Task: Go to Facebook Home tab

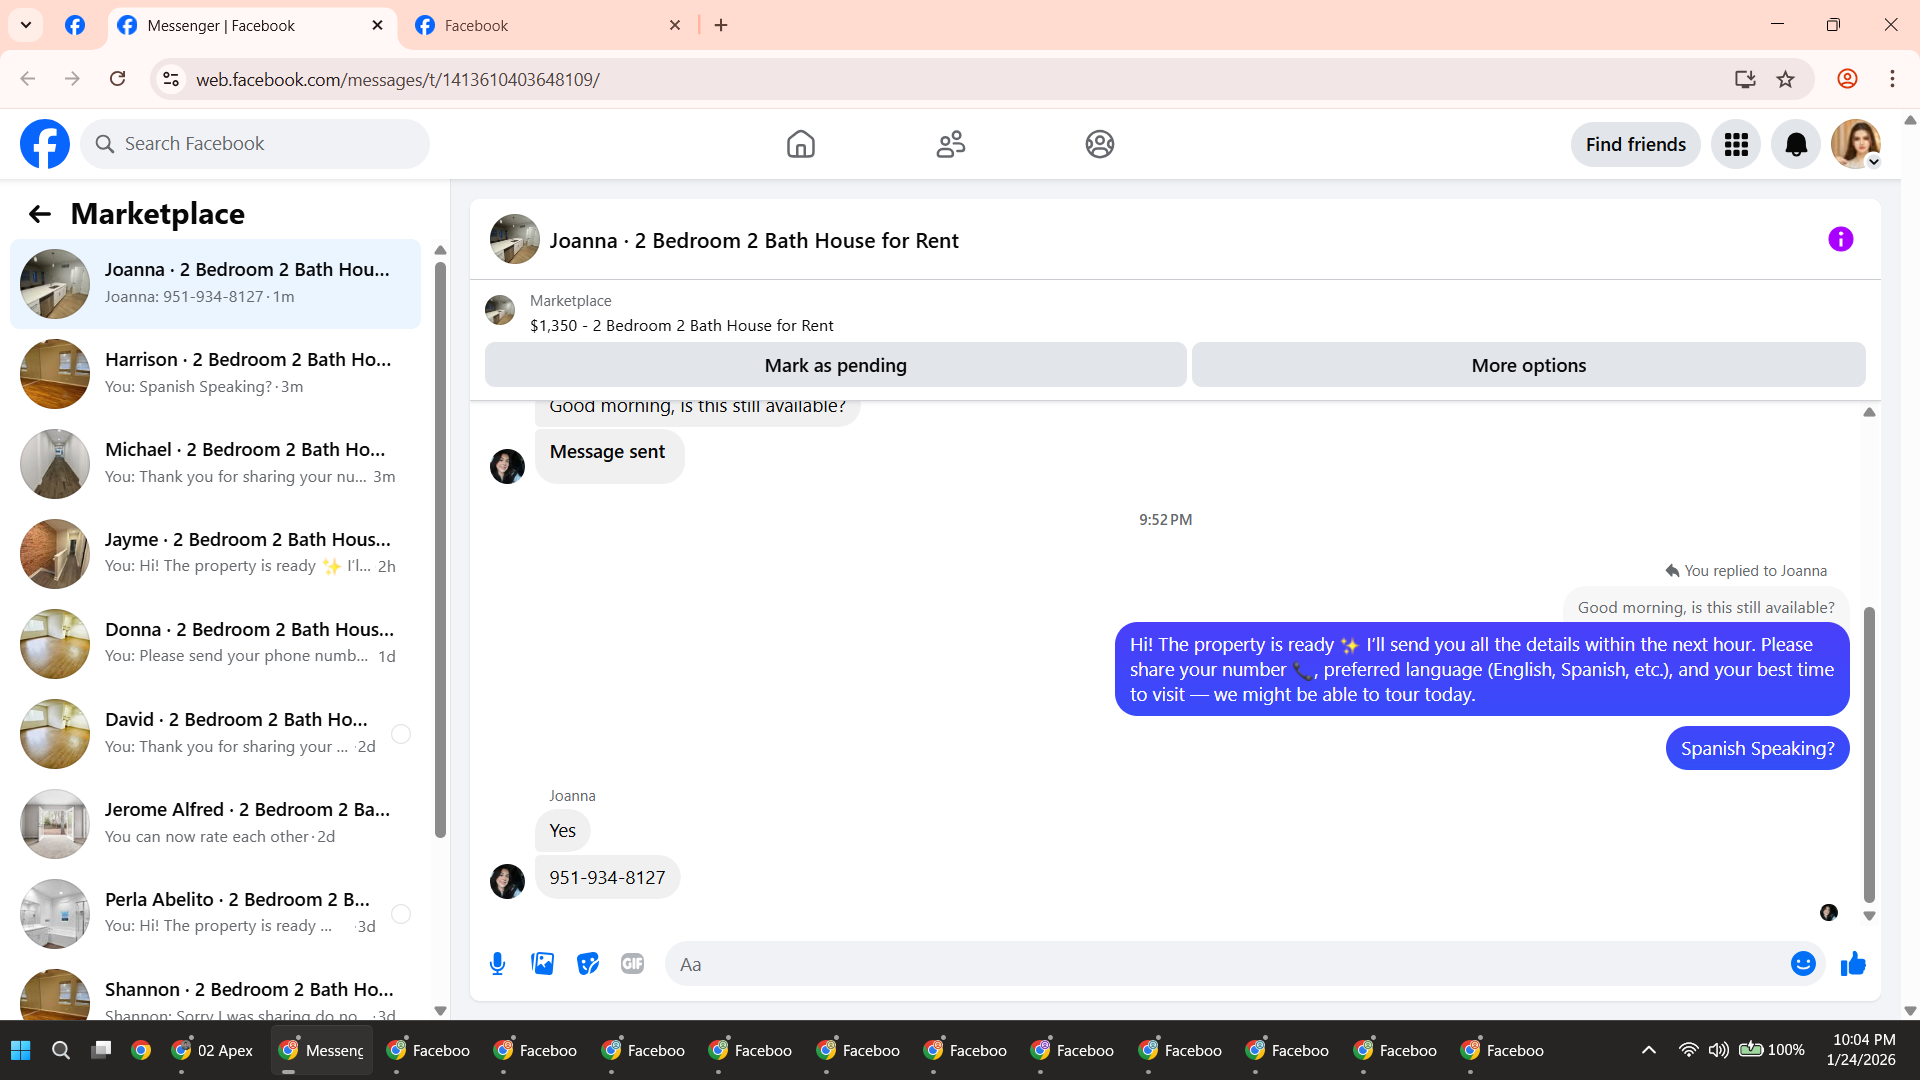Action: point(800,145)
